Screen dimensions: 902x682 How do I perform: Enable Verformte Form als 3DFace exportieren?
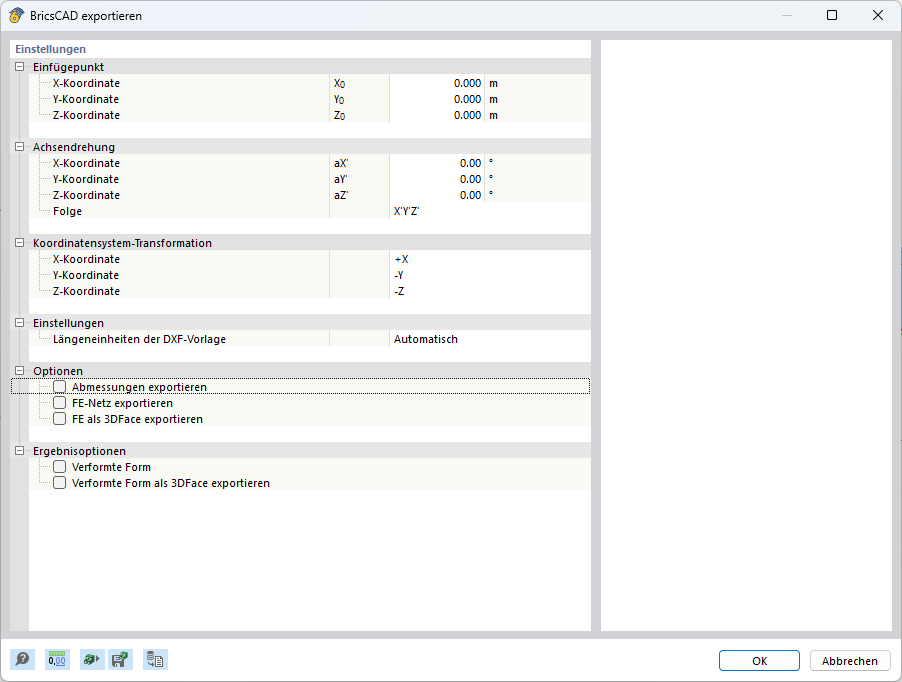click(x=58, y=483)
